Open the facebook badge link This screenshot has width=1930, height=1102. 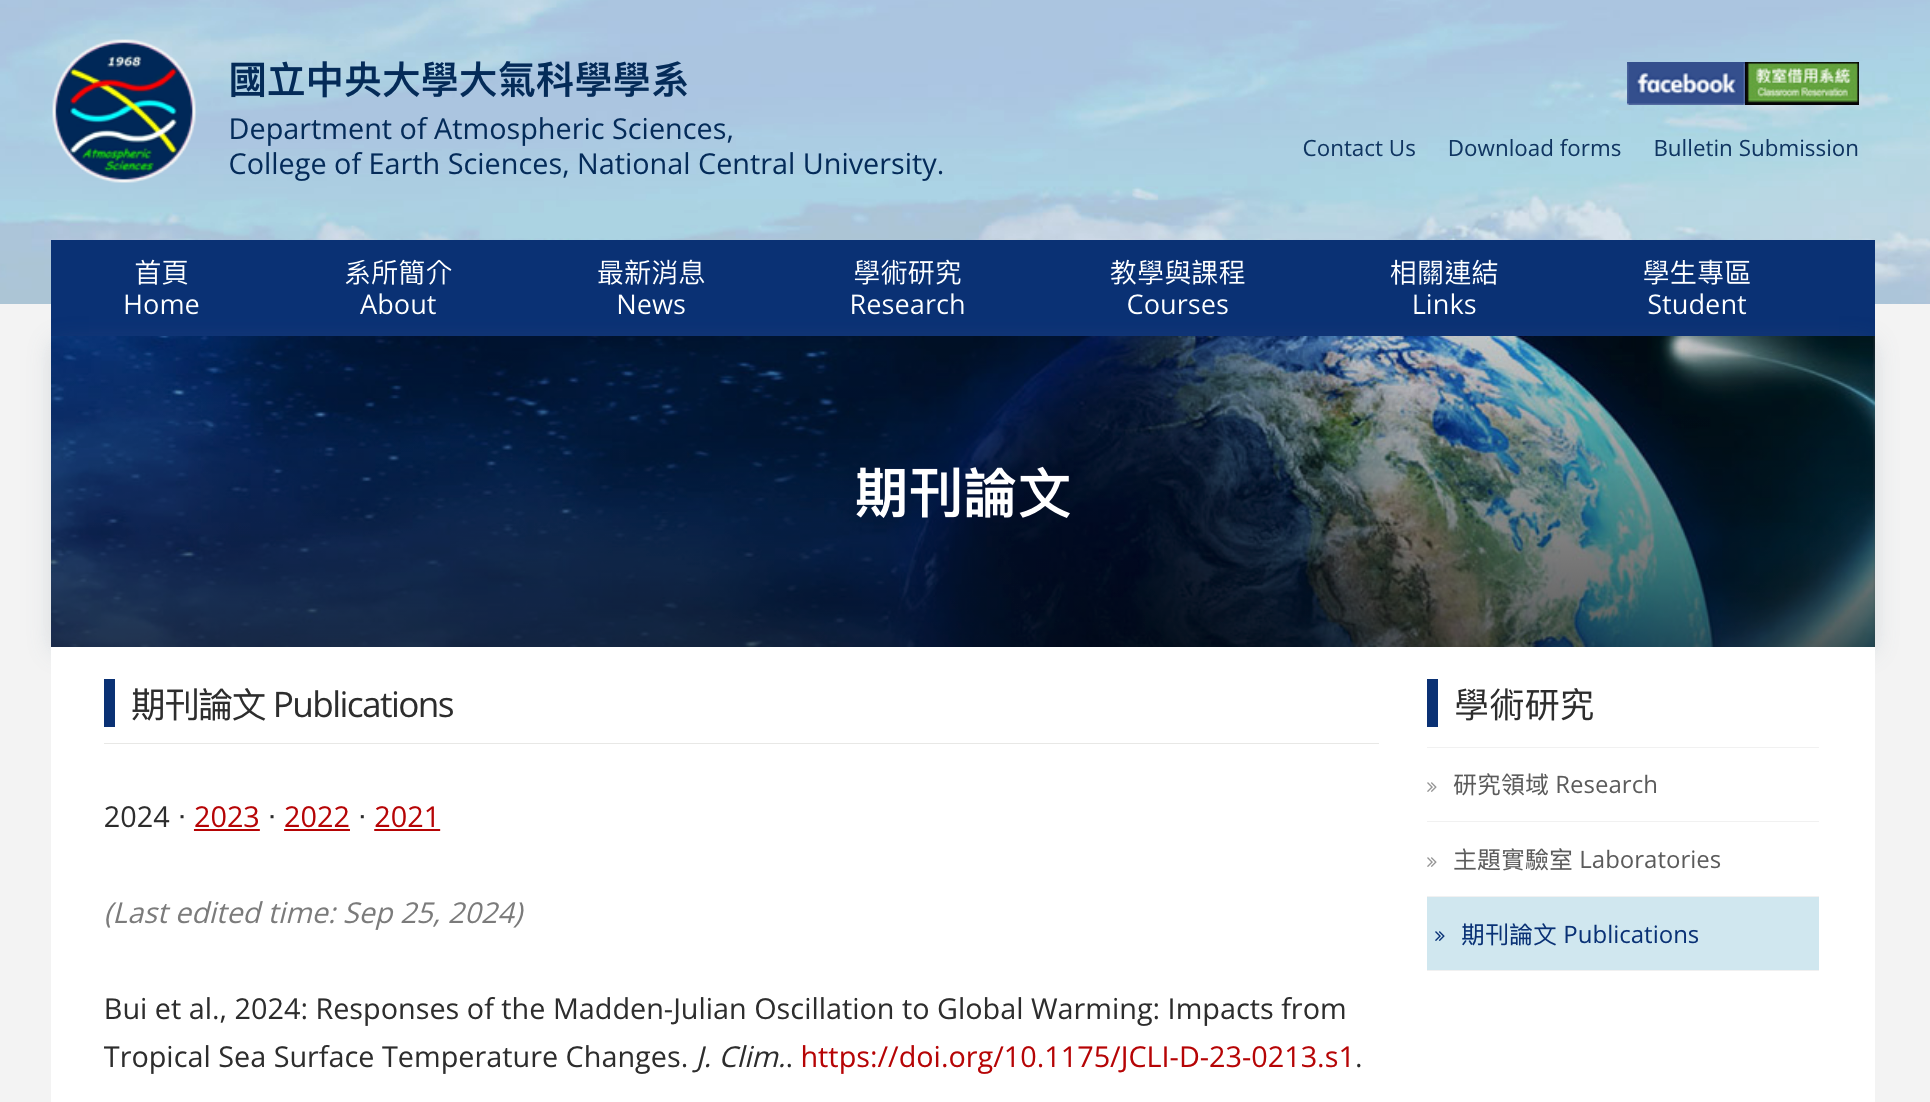(1685, 84)
